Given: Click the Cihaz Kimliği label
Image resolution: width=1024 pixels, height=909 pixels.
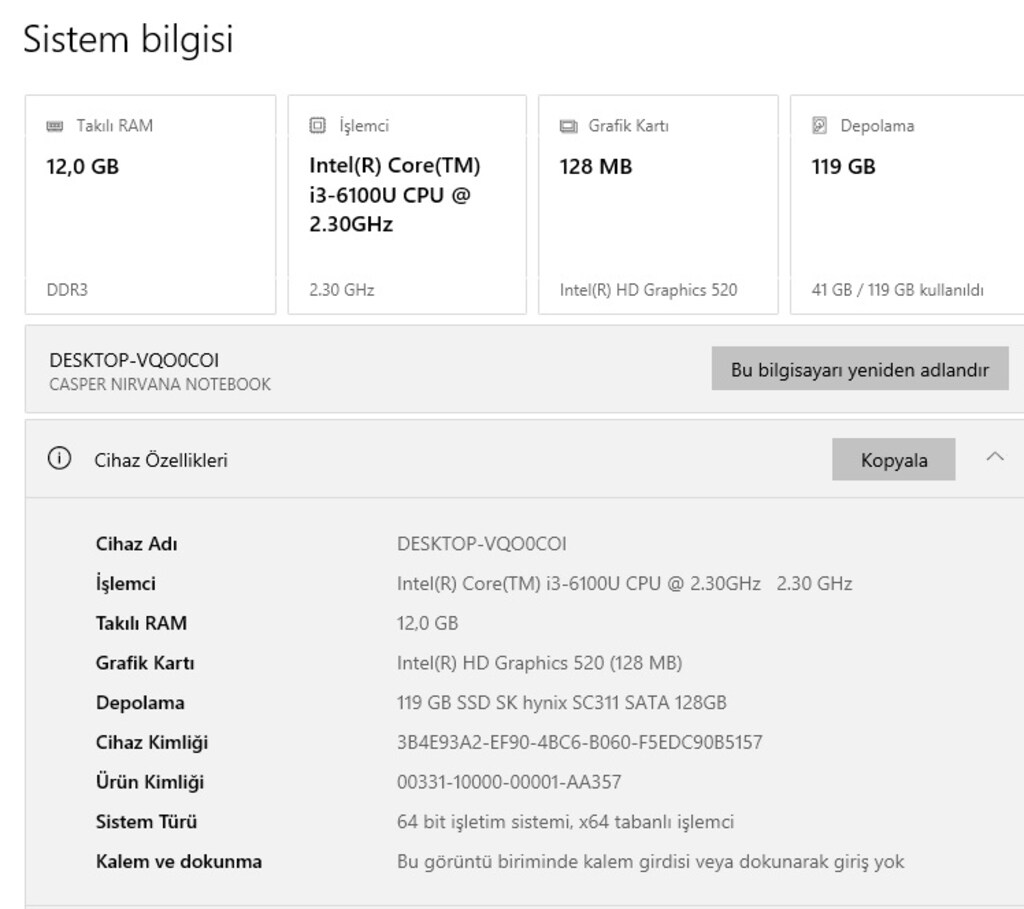Looking at the screenshot, I should (152, 743).
